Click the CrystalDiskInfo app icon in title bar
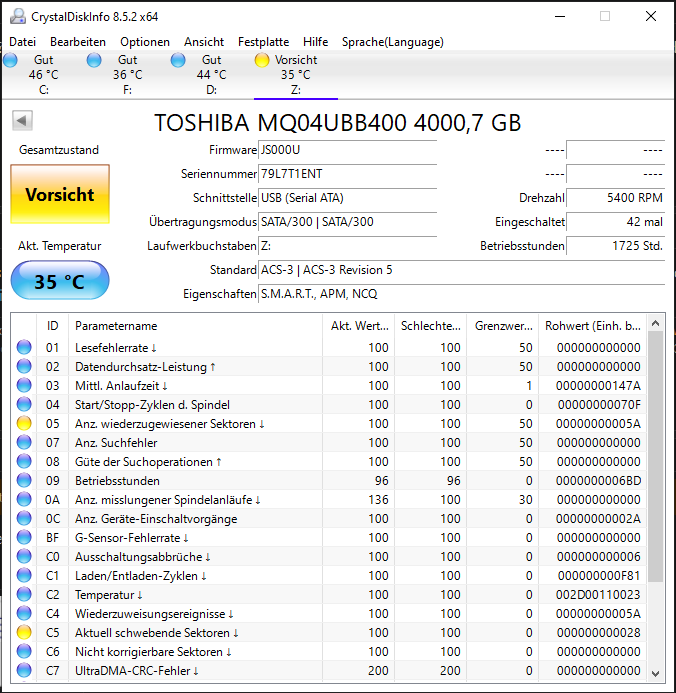 [x=18, y=16]
